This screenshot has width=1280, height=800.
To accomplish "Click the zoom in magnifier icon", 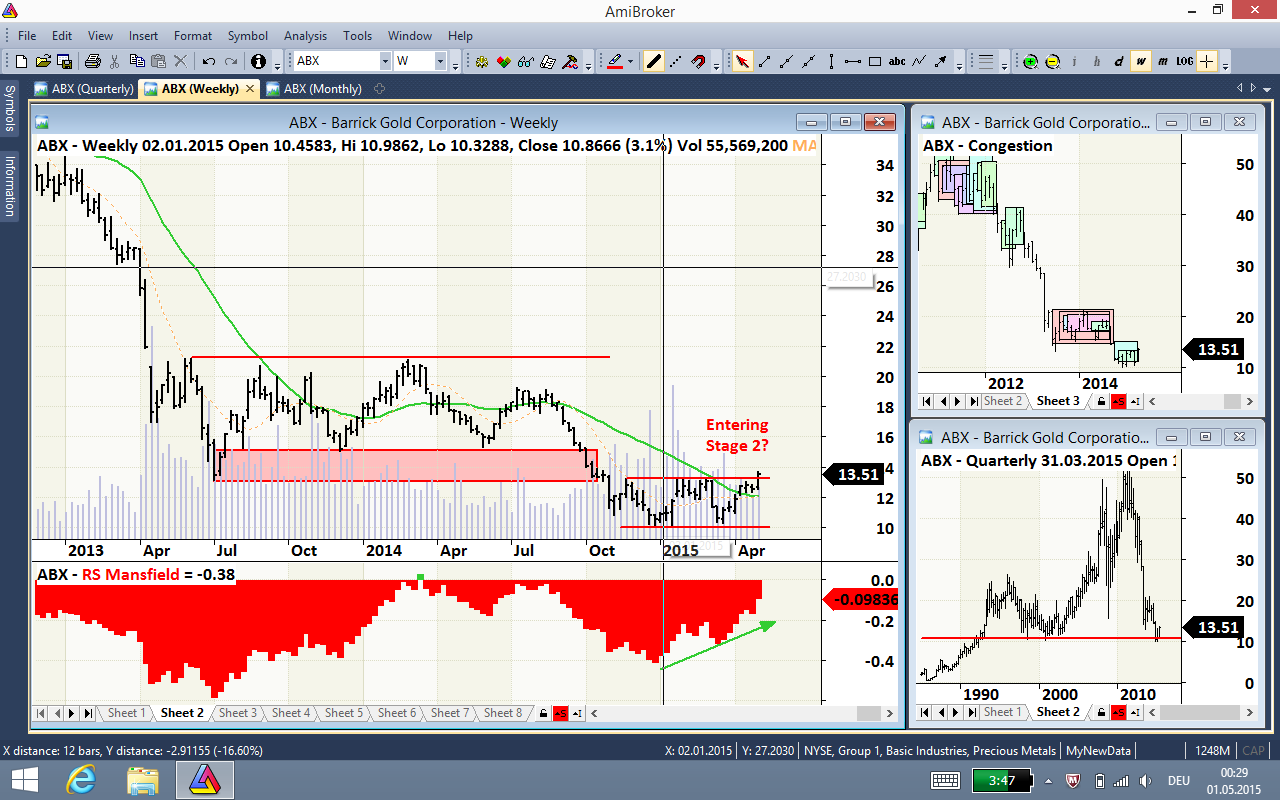I will point(1031,61).
